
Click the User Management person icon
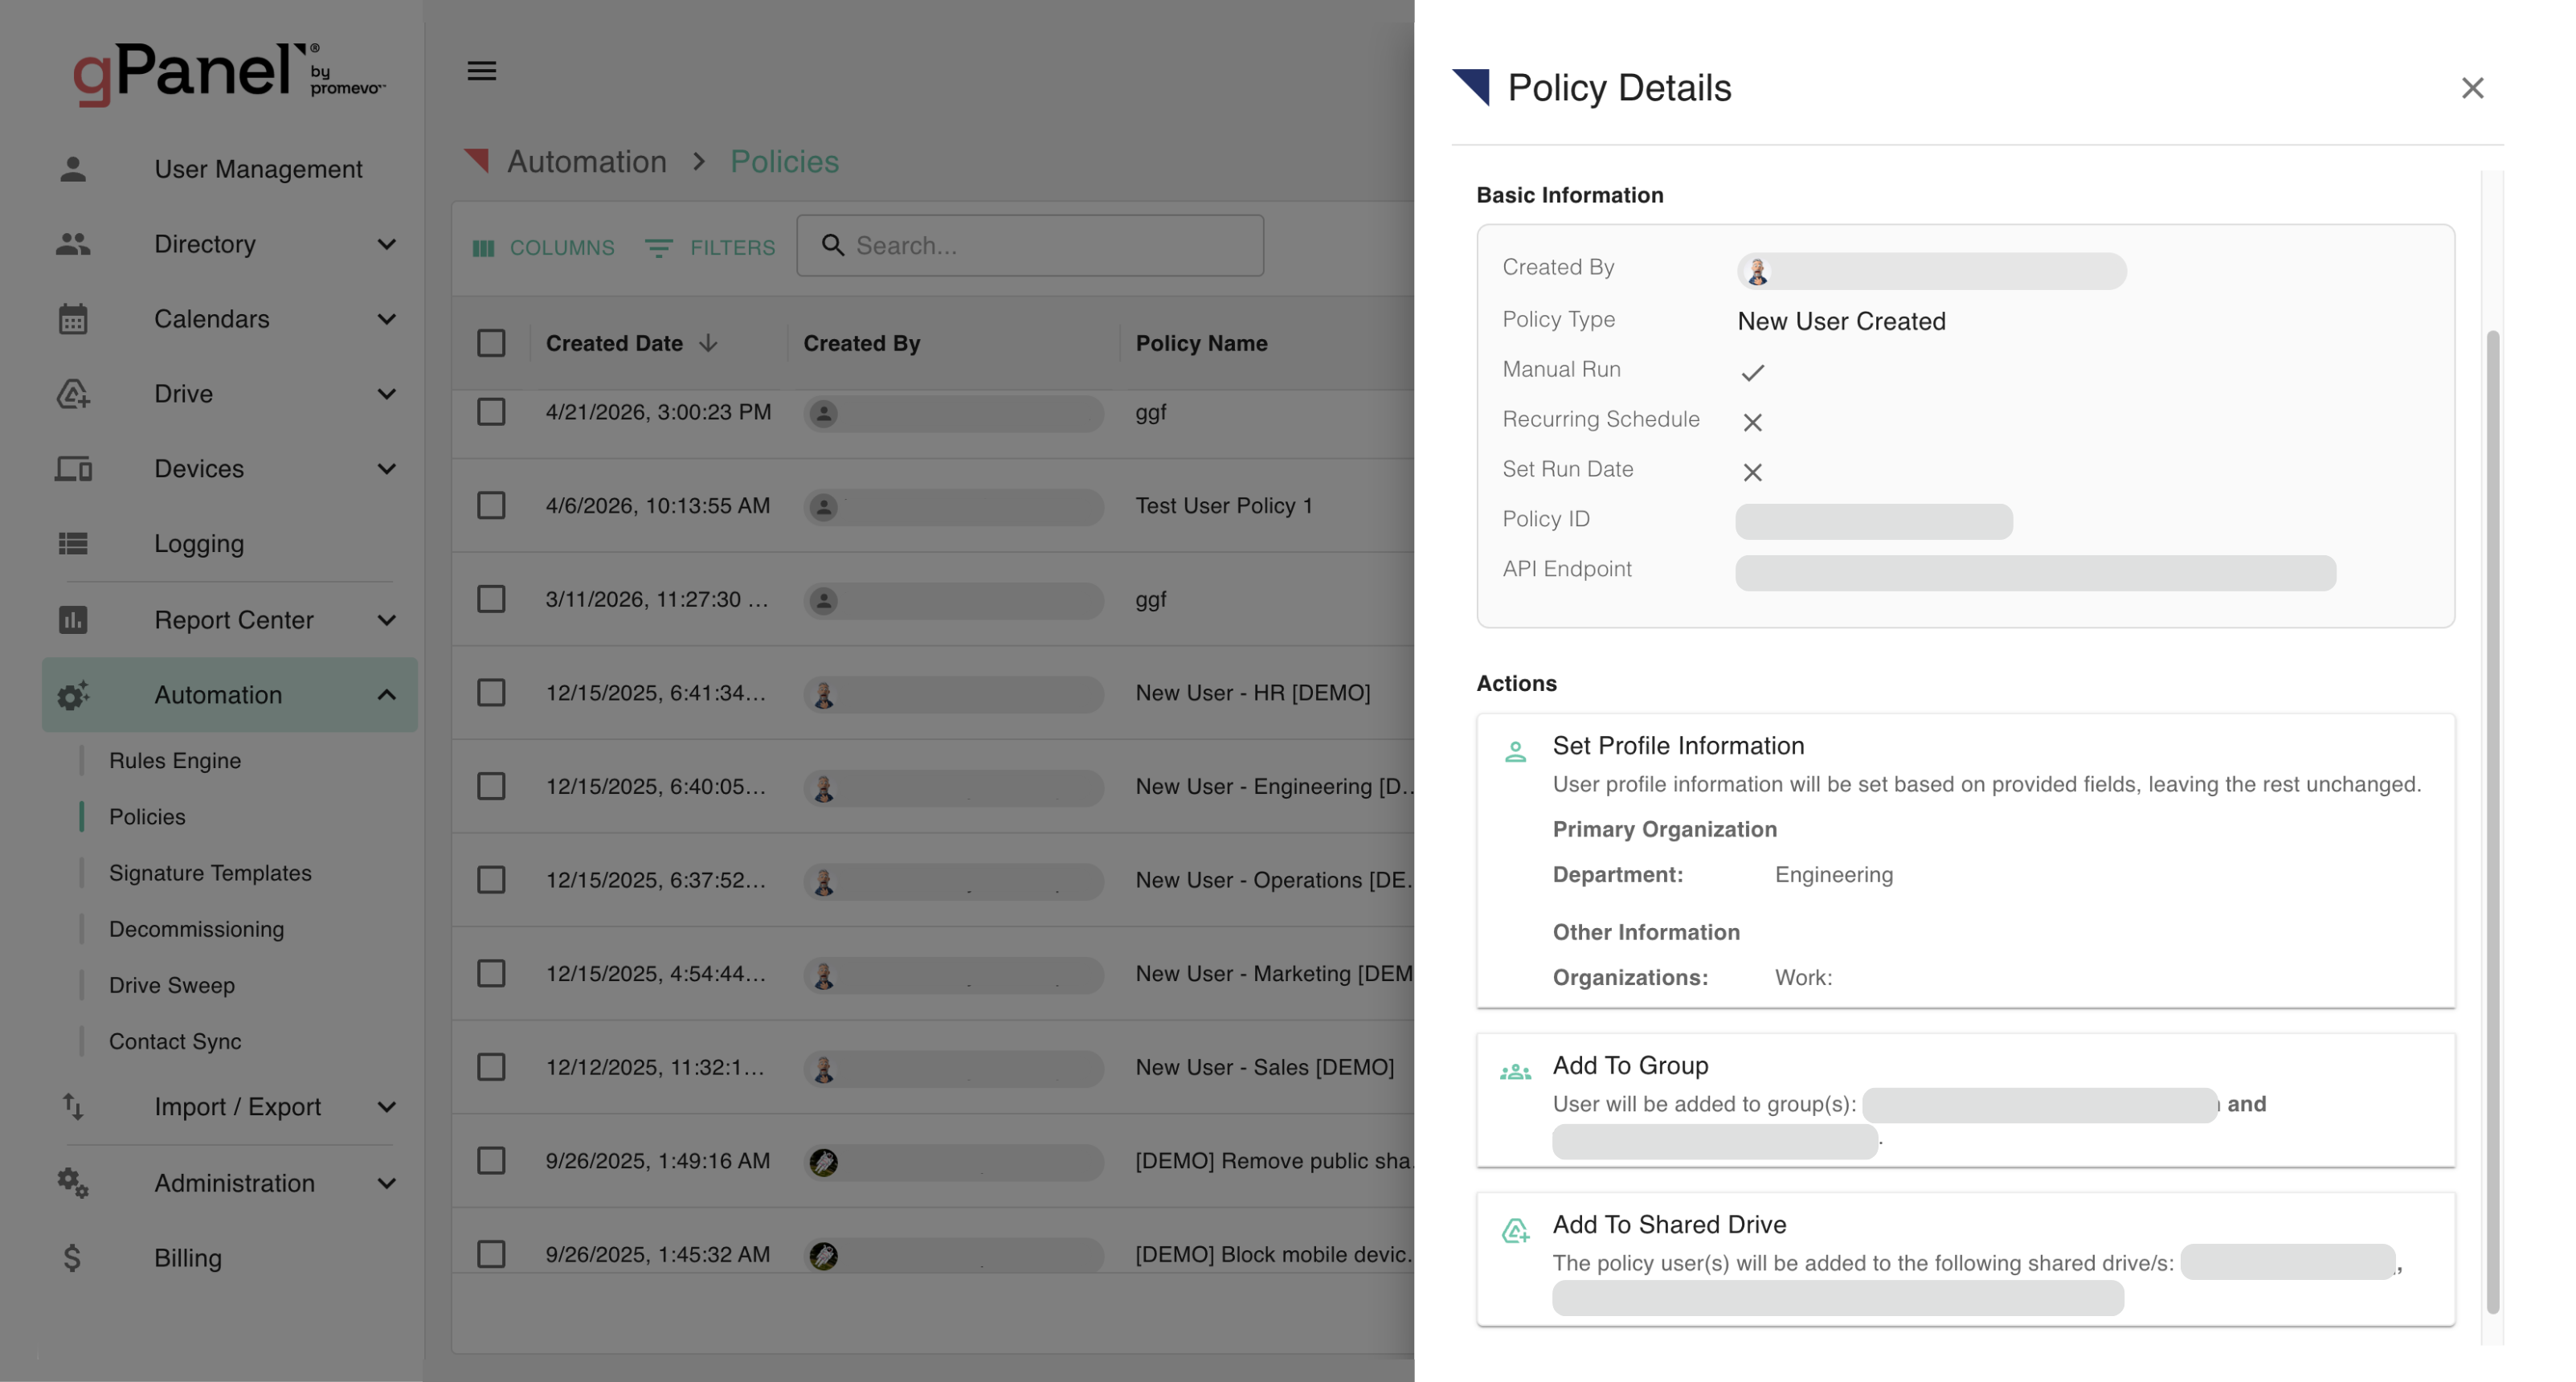coord(73,169)
